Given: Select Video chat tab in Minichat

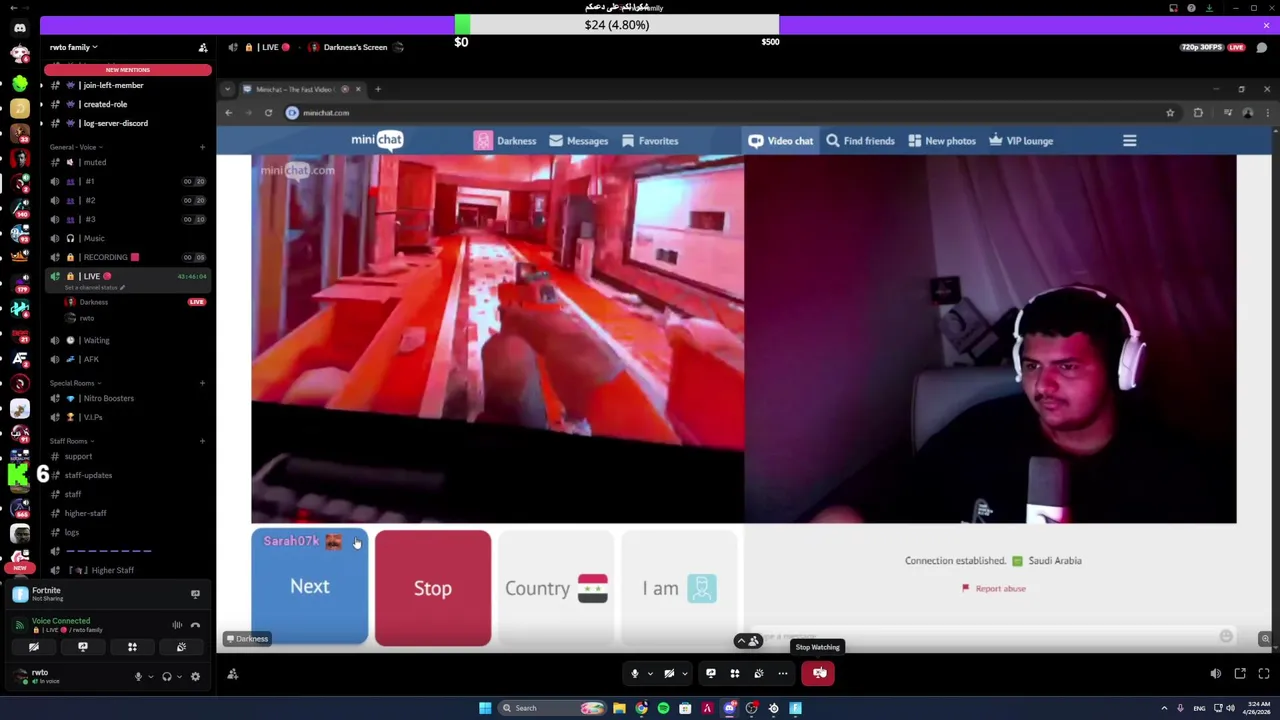Looking at the screenshot, I should 780,141.
